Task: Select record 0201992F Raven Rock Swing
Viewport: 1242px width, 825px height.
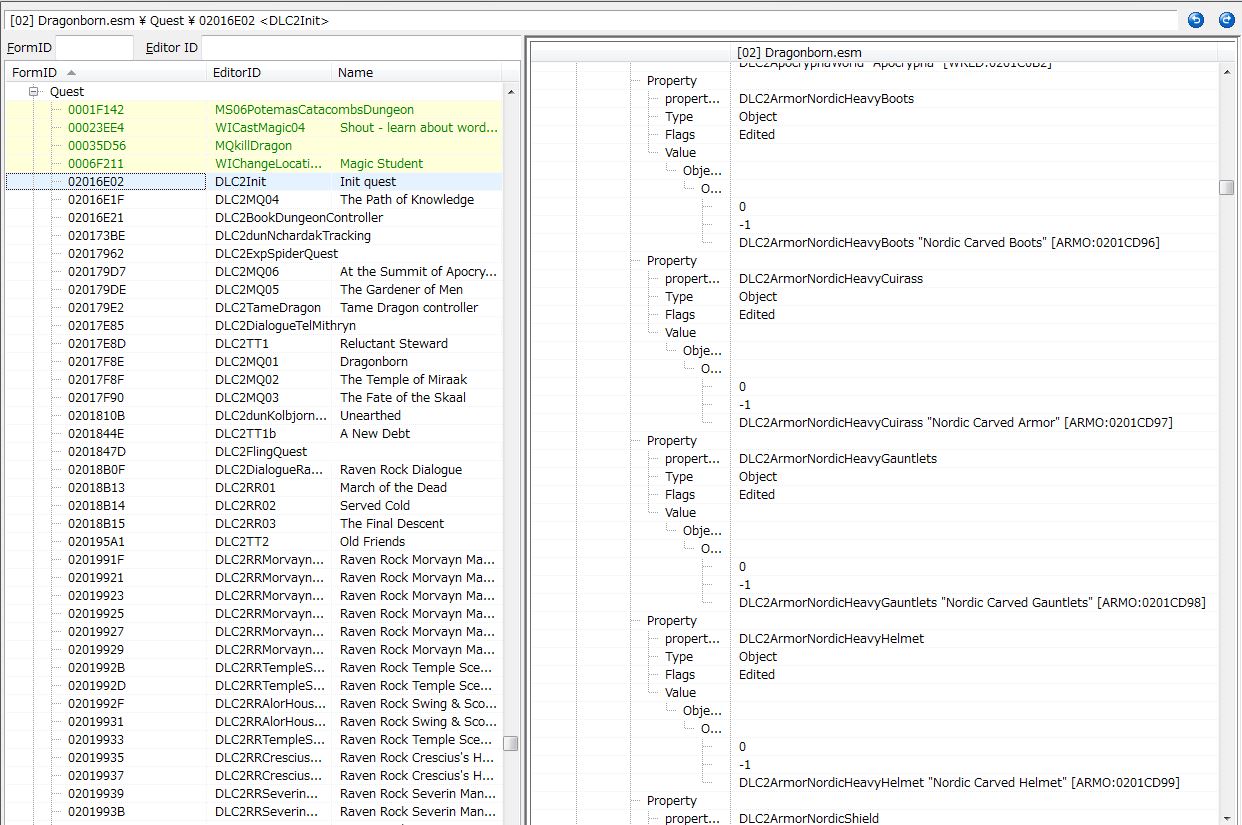Action: pos(254,703)
